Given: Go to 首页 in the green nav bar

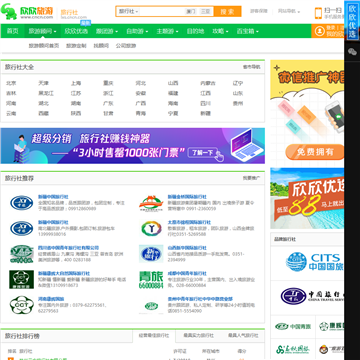Looking at the screenshot, I should pos(13,31).
